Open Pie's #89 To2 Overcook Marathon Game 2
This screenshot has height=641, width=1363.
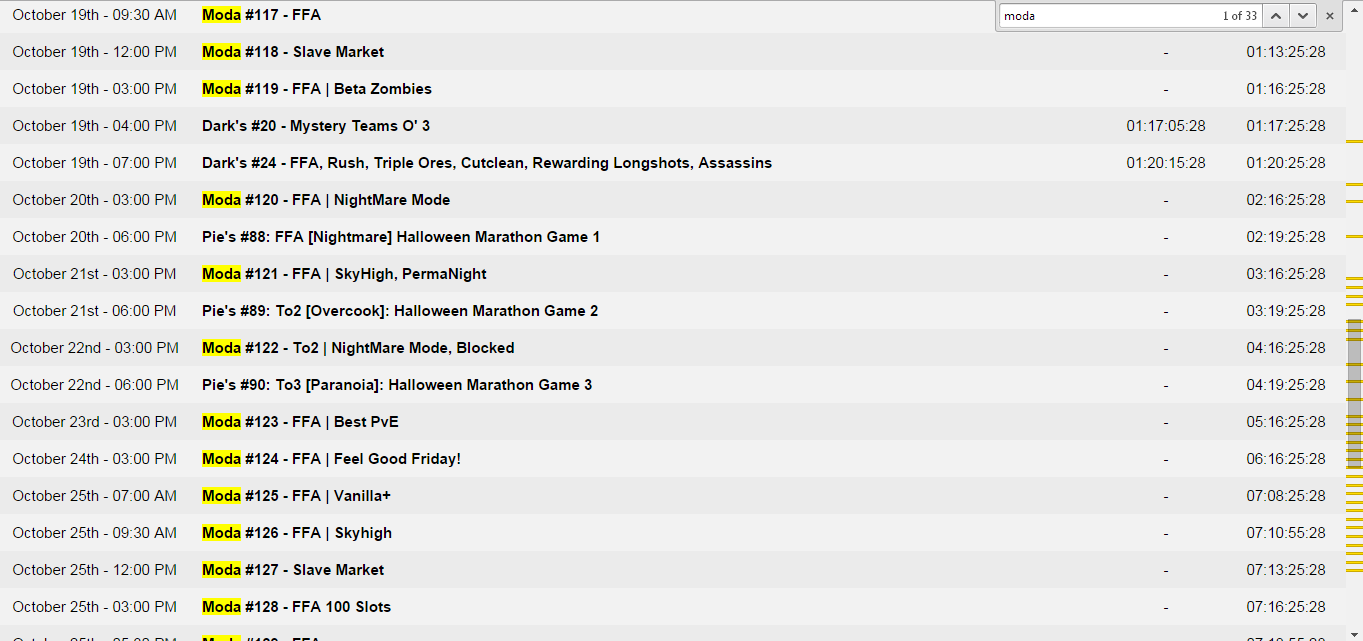click(x=399, y=311)
